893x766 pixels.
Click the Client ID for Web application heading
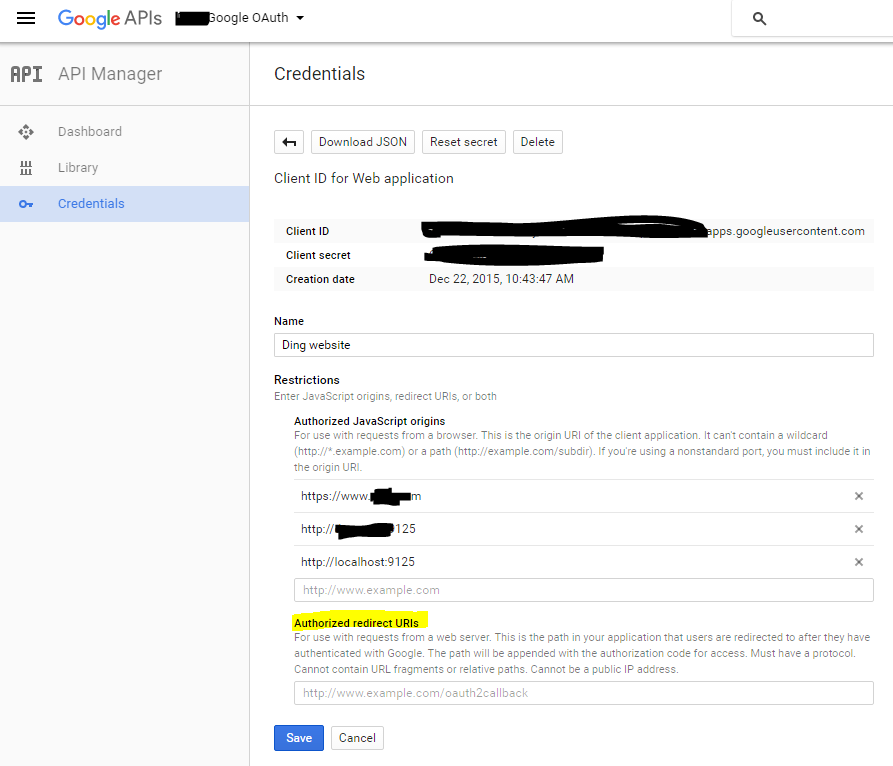pyautogui.click(x=364, y=178)
